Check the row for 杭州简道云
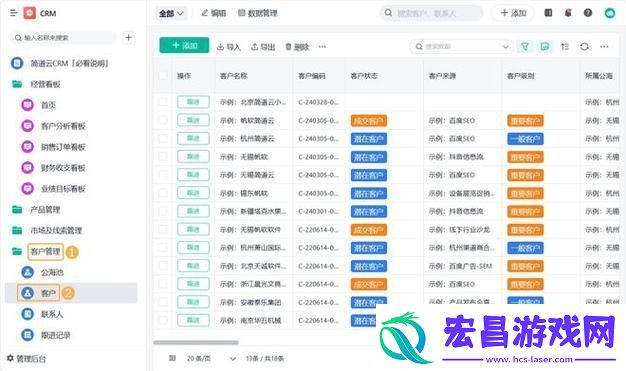This screenshot has width=626, height=371. coord(163,138)
